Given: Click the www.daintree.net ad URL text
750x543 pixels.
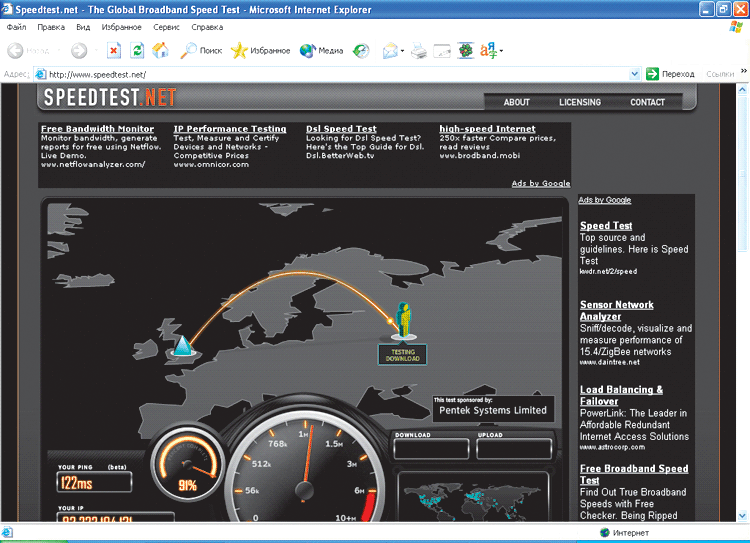Looking at the screenshot, I should tap(609, 362).
